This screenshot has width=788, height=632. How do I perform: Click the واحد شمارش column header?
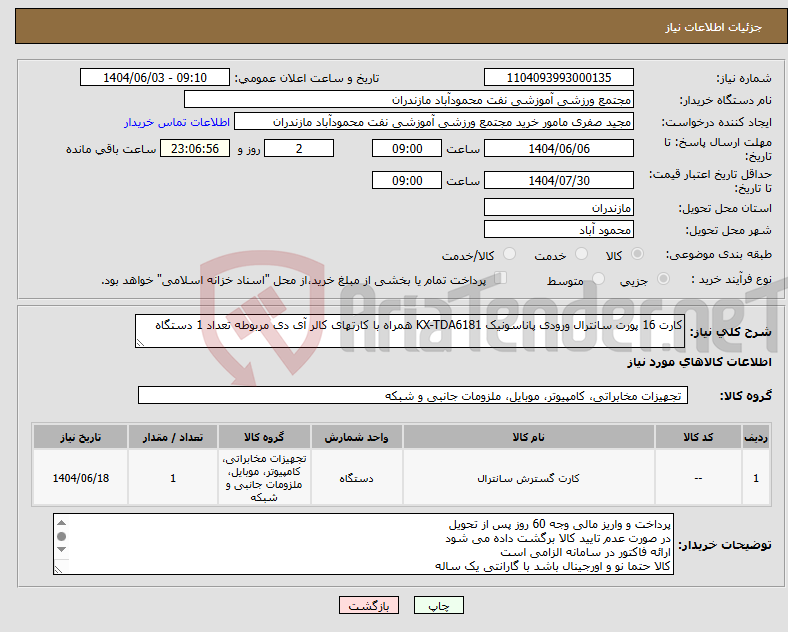[356, 437]
